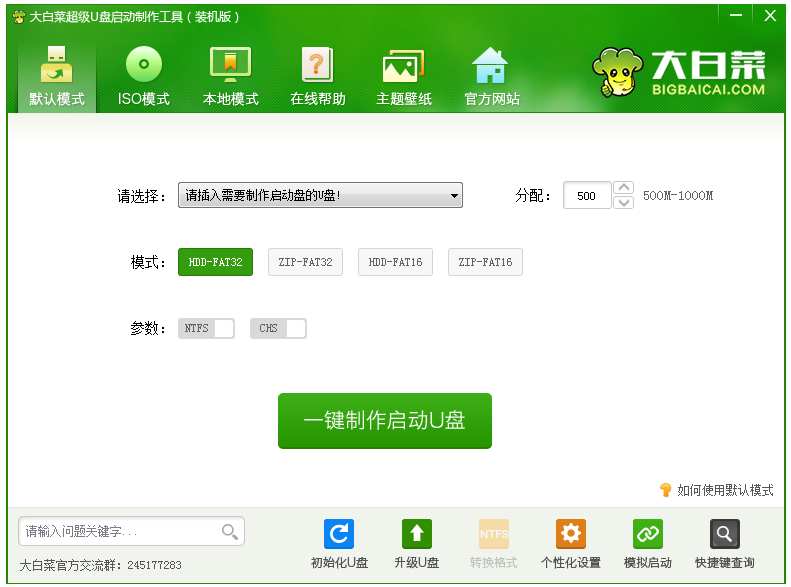Viewport: 791px width, 587px height.
Task: Open 主题壁纸 theme wallpaper icon
Action: (404, 76)
